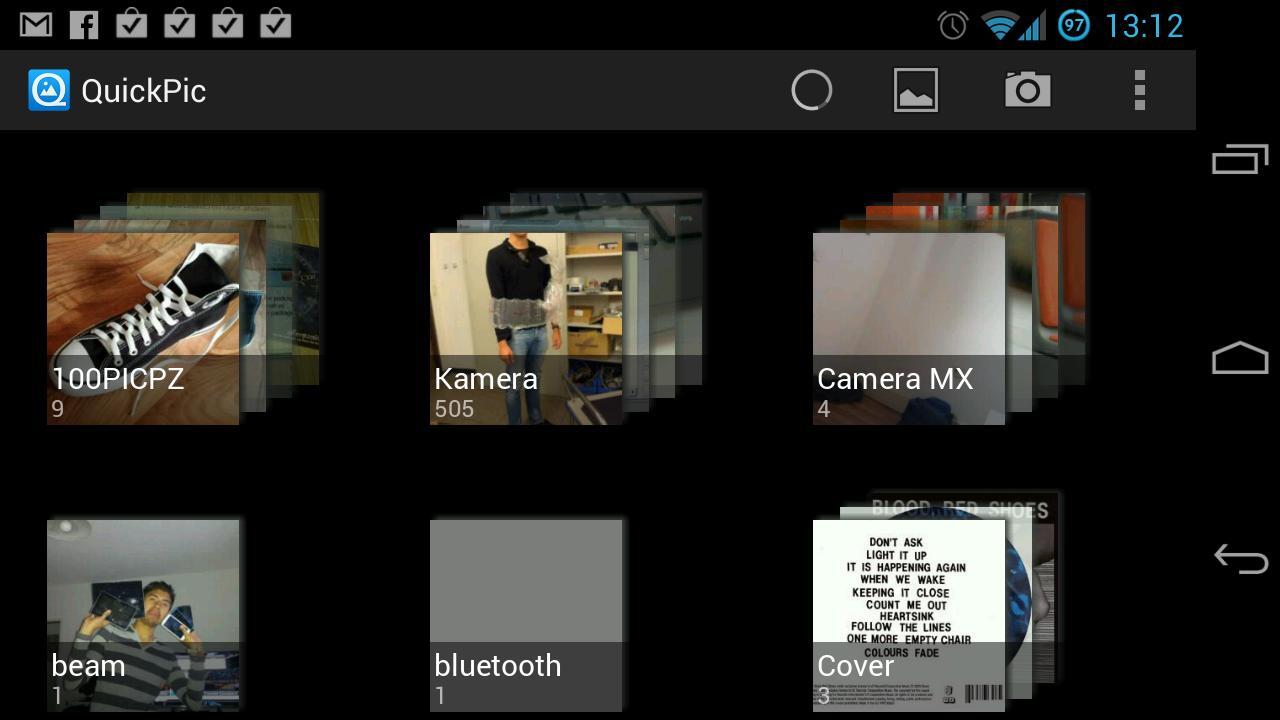Tap the second checkmark task notification
The width and height of the screenshot is (1280, 720).
pyautogui.click(x=179, y=23)
